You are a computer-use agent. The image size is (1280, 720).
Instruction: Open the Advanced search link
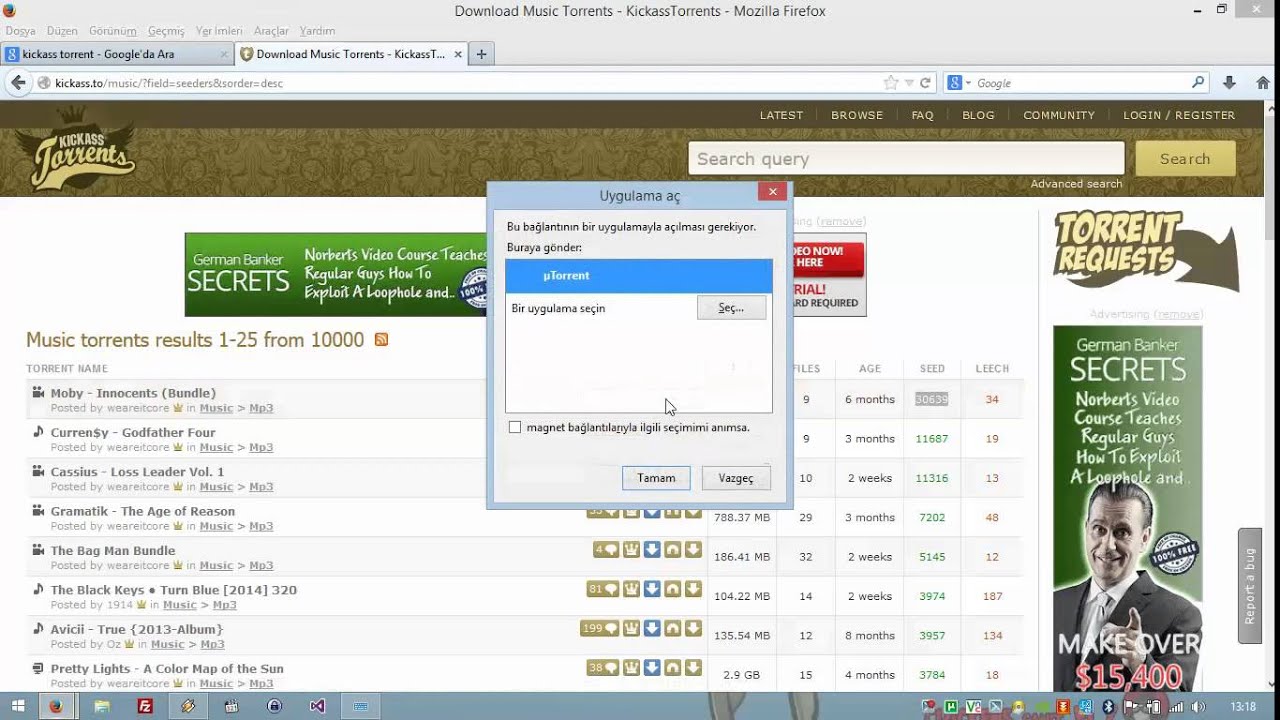[x=1076, y=184]
